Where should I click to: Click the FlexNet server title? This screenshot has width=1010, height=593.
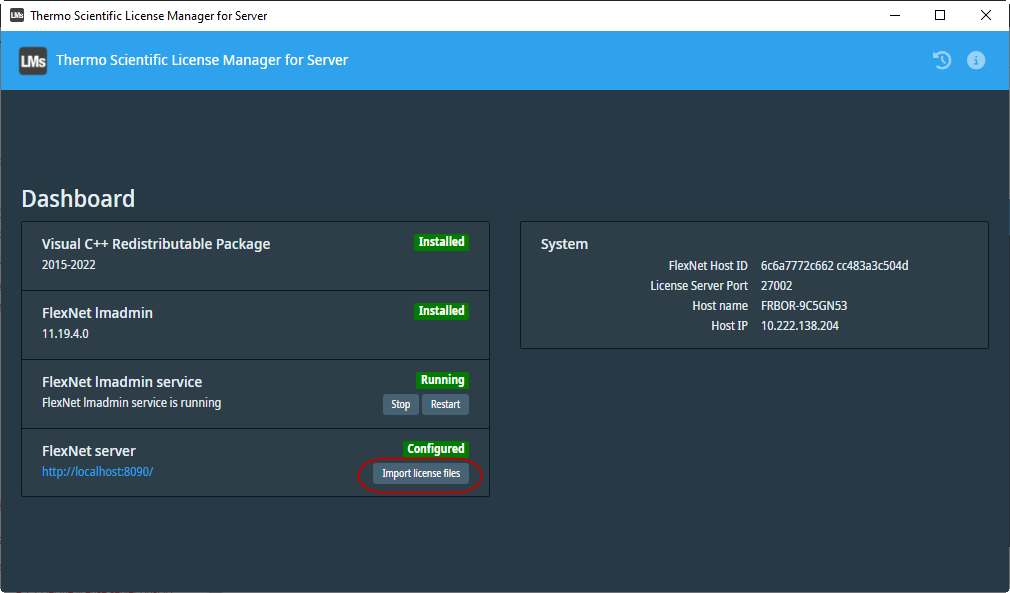pyautogui.click(x=89, y=451)
